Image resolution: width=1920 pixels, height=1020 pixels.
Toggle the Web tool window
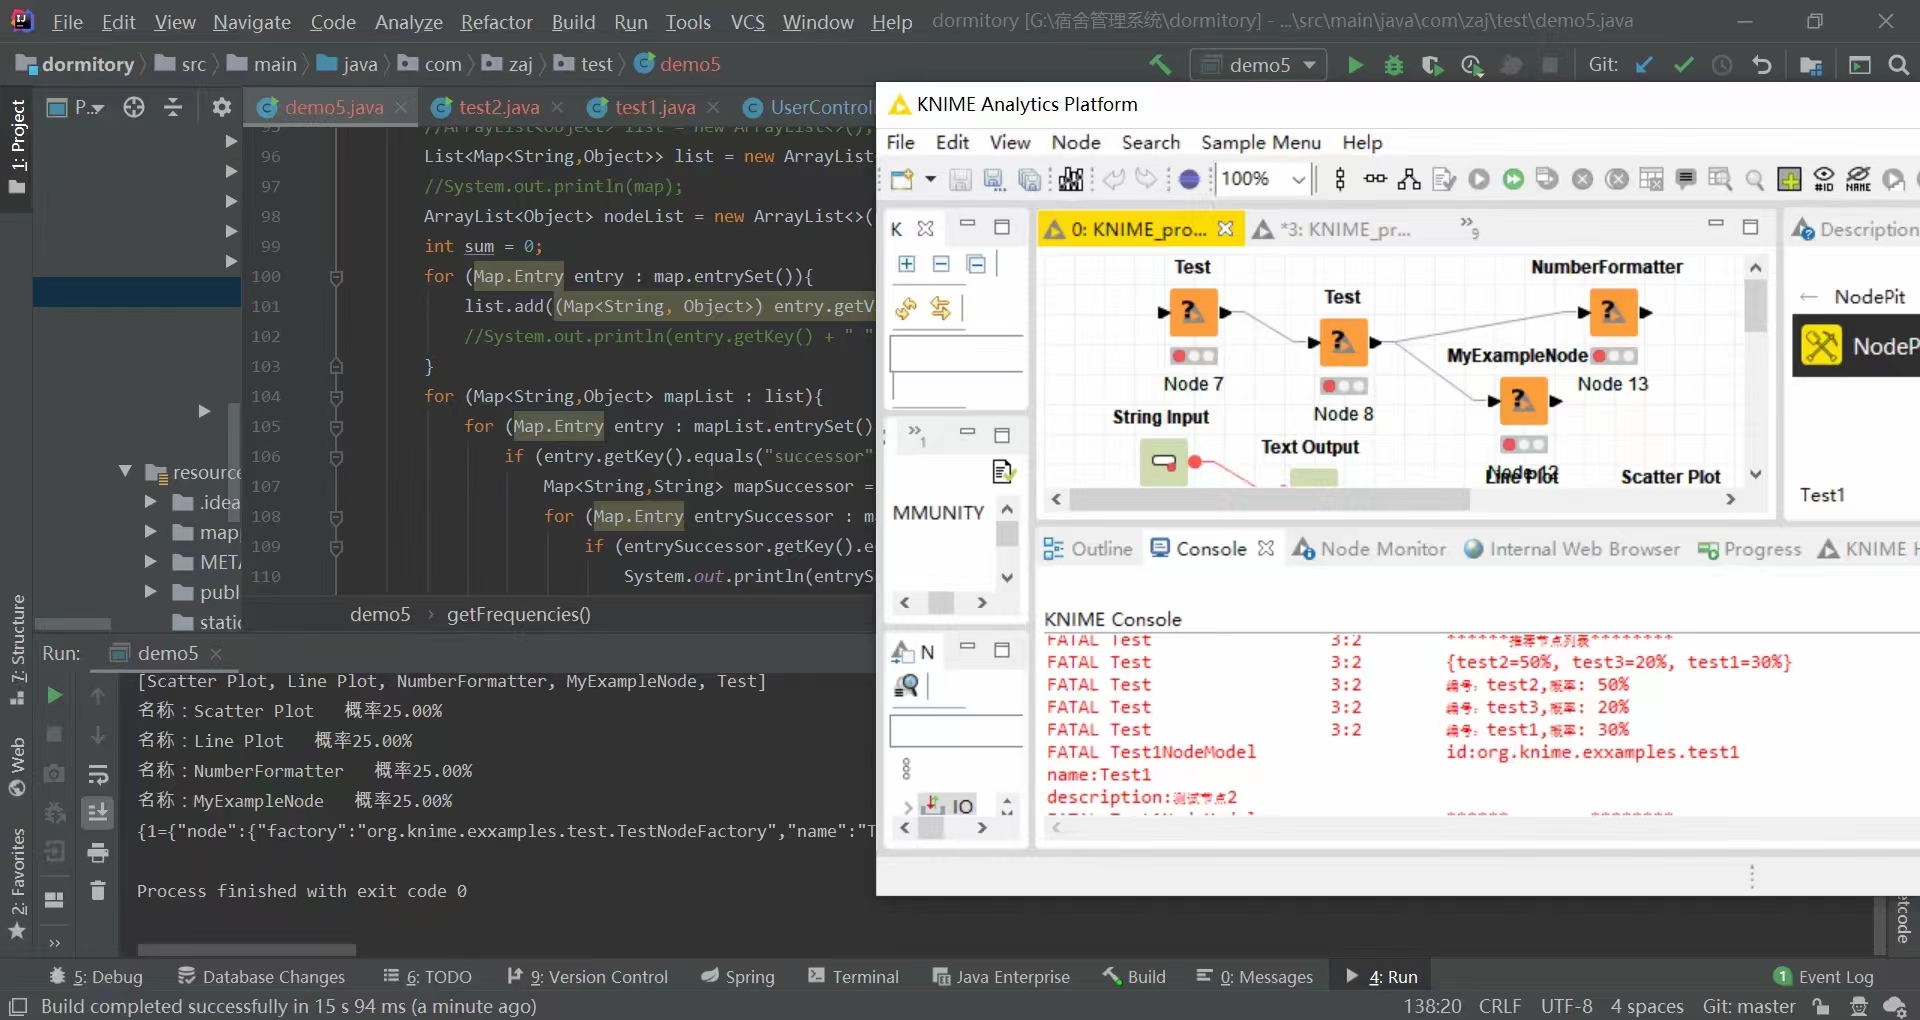17,766
